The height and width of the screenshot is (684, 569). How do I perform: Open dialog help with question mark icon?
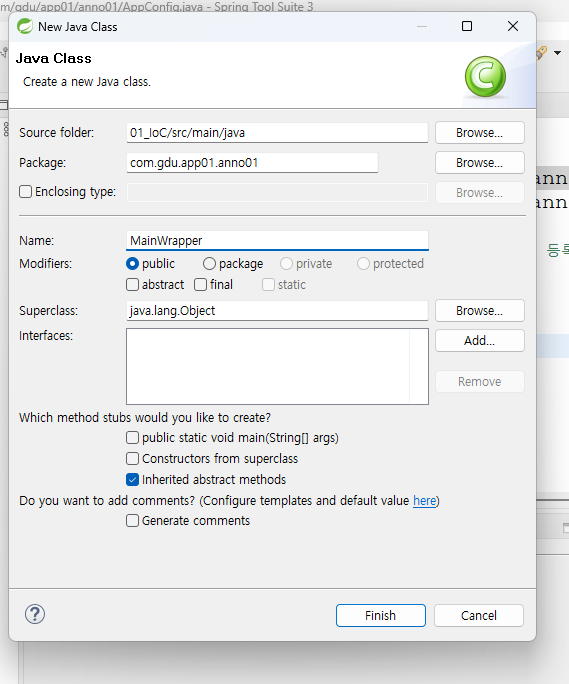[x=35, y=614]
